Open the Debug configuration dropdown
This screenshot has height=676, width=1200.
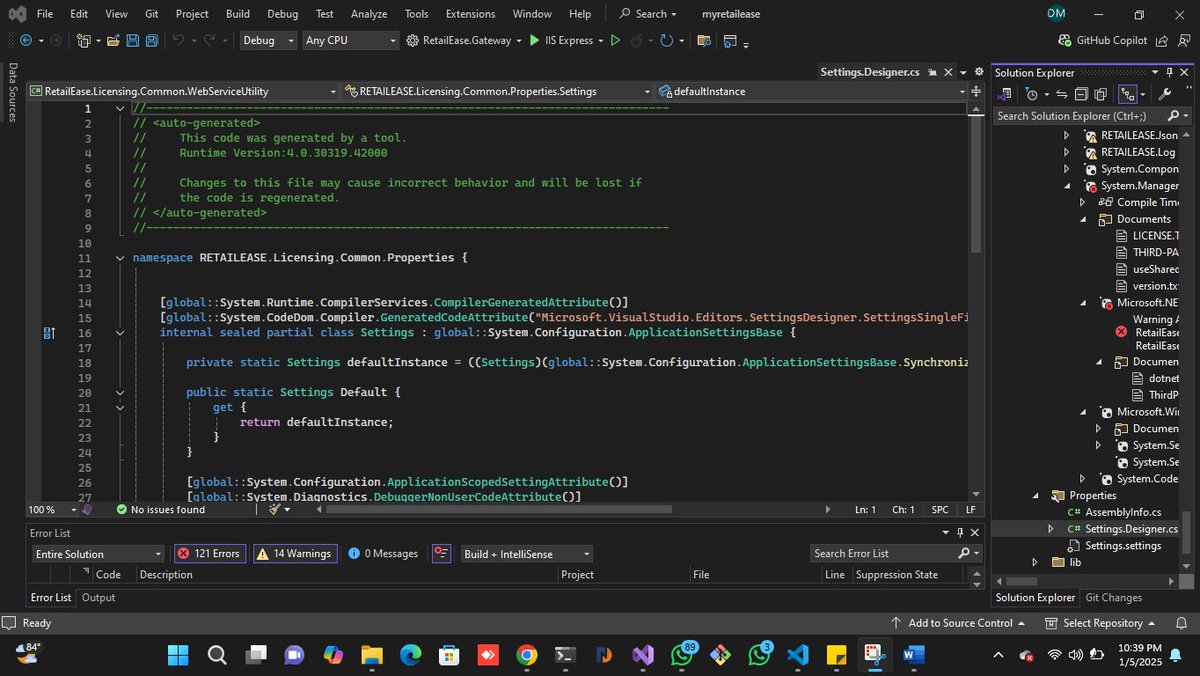[x=269, y=41]
